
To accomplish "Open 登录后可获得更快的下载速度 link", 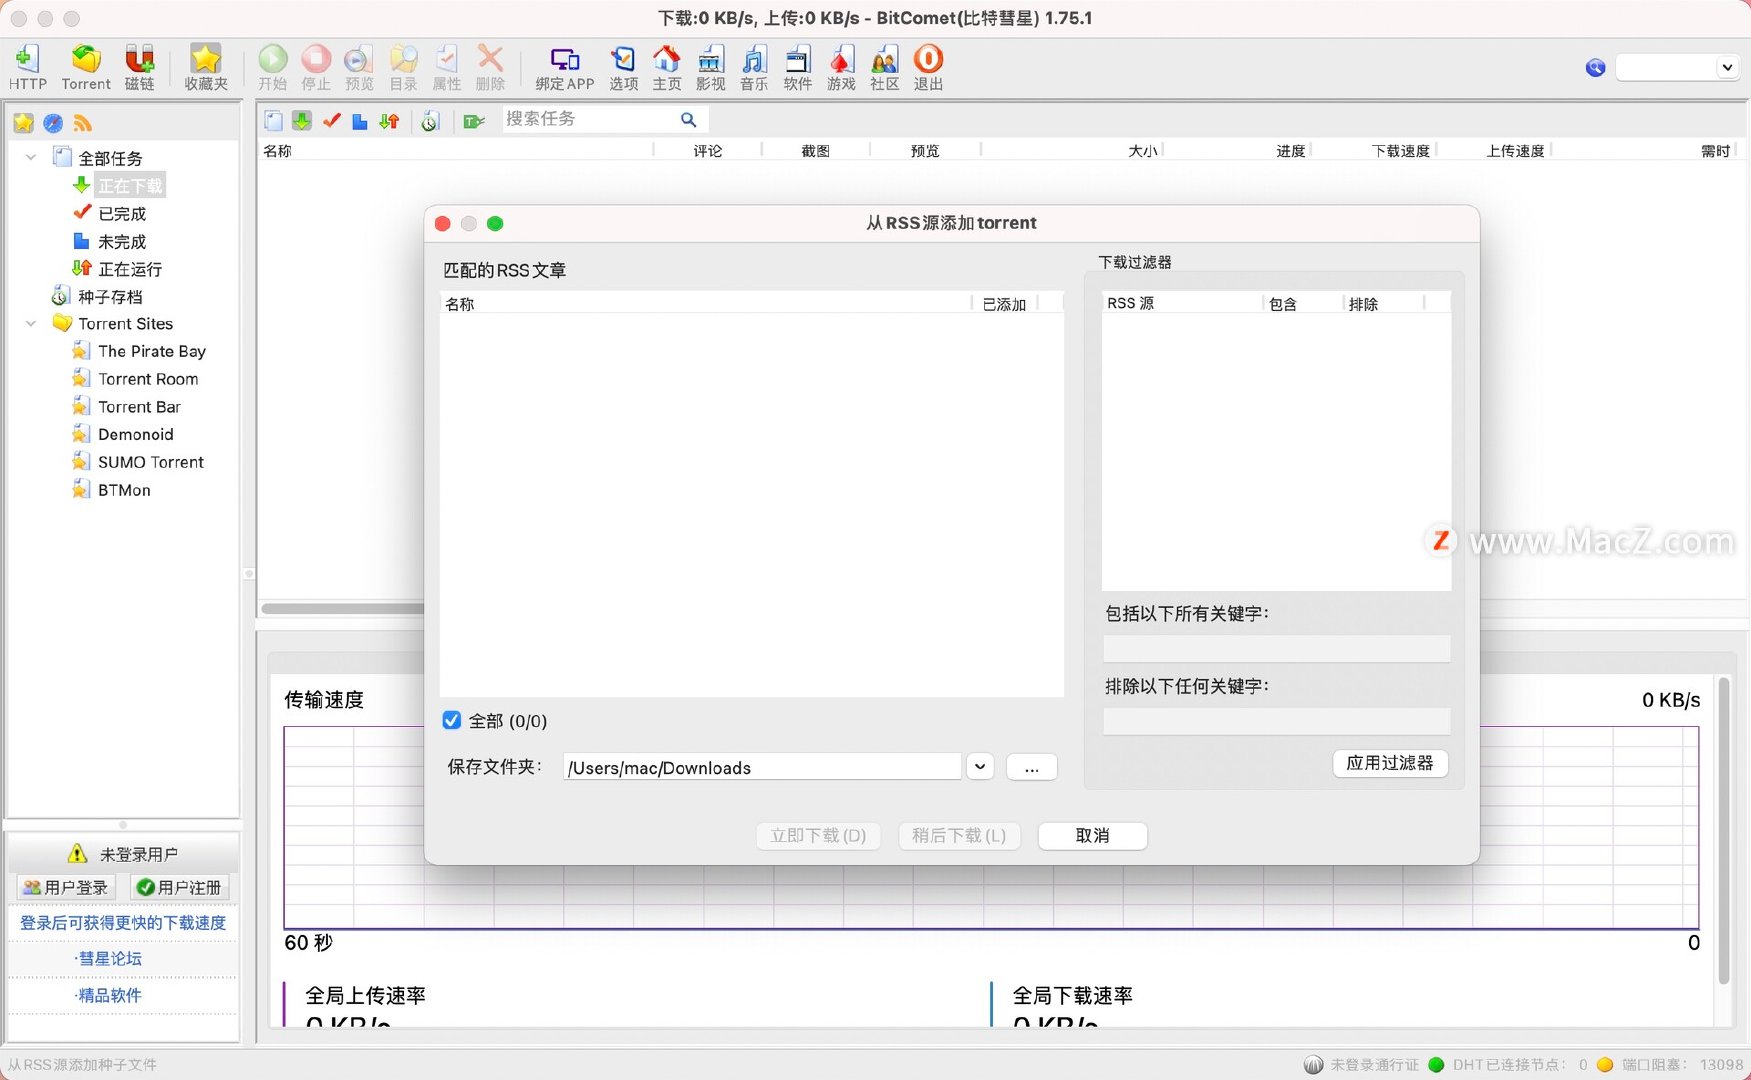I will [x=123, y=922].
